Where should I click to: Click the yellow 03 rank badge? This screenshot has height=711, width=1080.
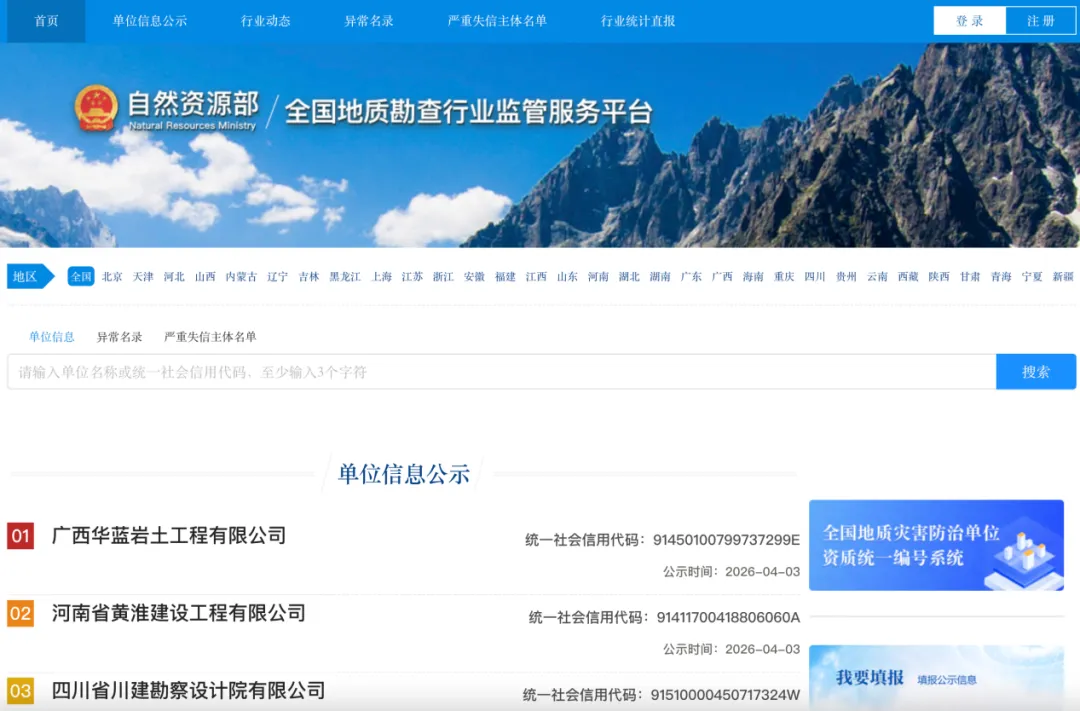(21, 690)
